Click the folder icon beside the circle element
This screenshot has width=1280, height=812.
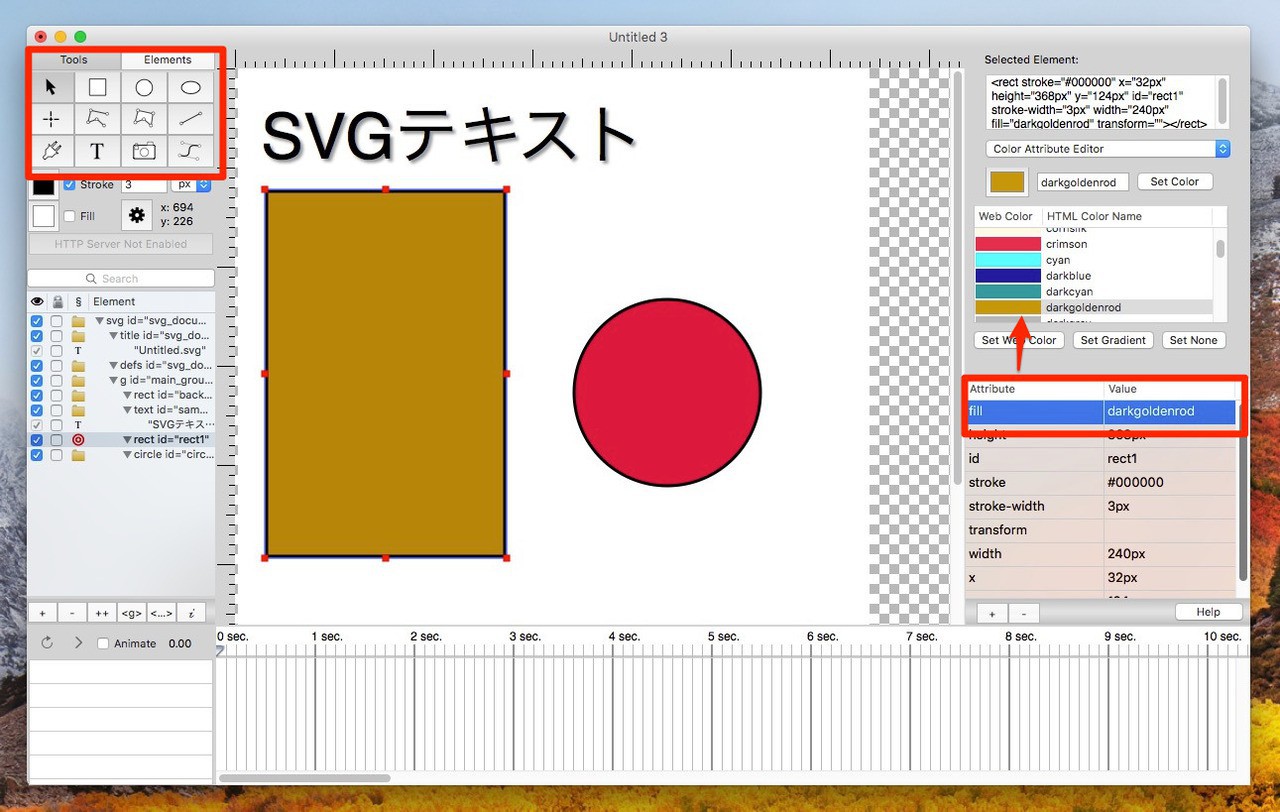(78, 455)
